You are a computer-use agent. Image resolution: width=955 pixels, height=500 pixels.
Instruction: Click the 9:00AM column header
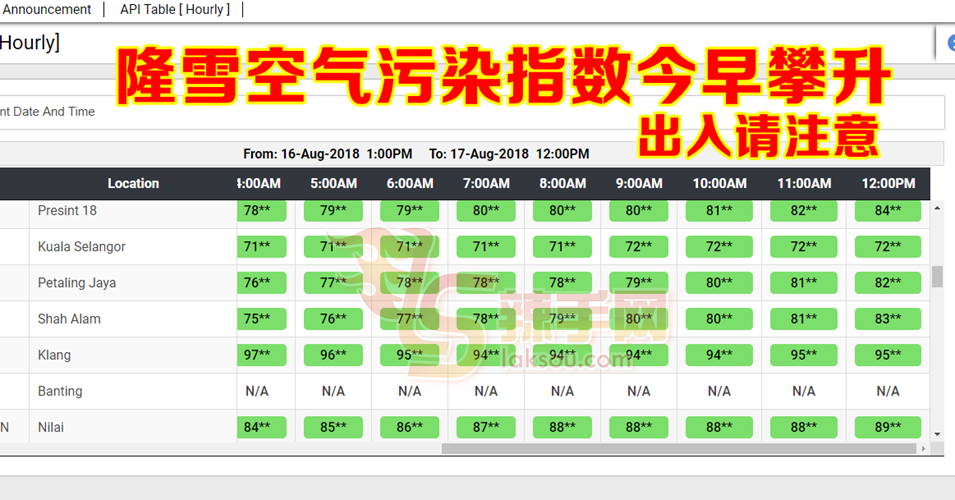pos(638,184)
